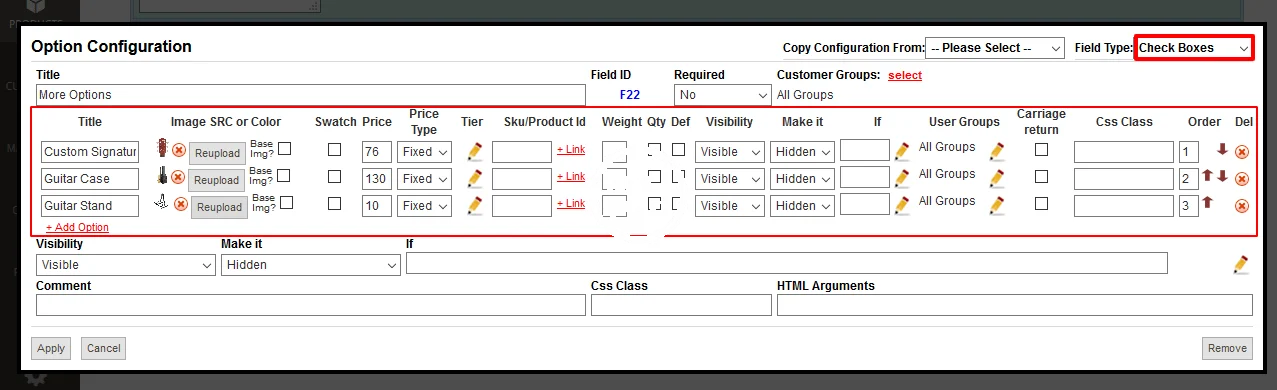Enable Carriage return for Custom Signature
Image resolution: width=1277 pixels, height=390 pixels.
[x=1041, y=149]
